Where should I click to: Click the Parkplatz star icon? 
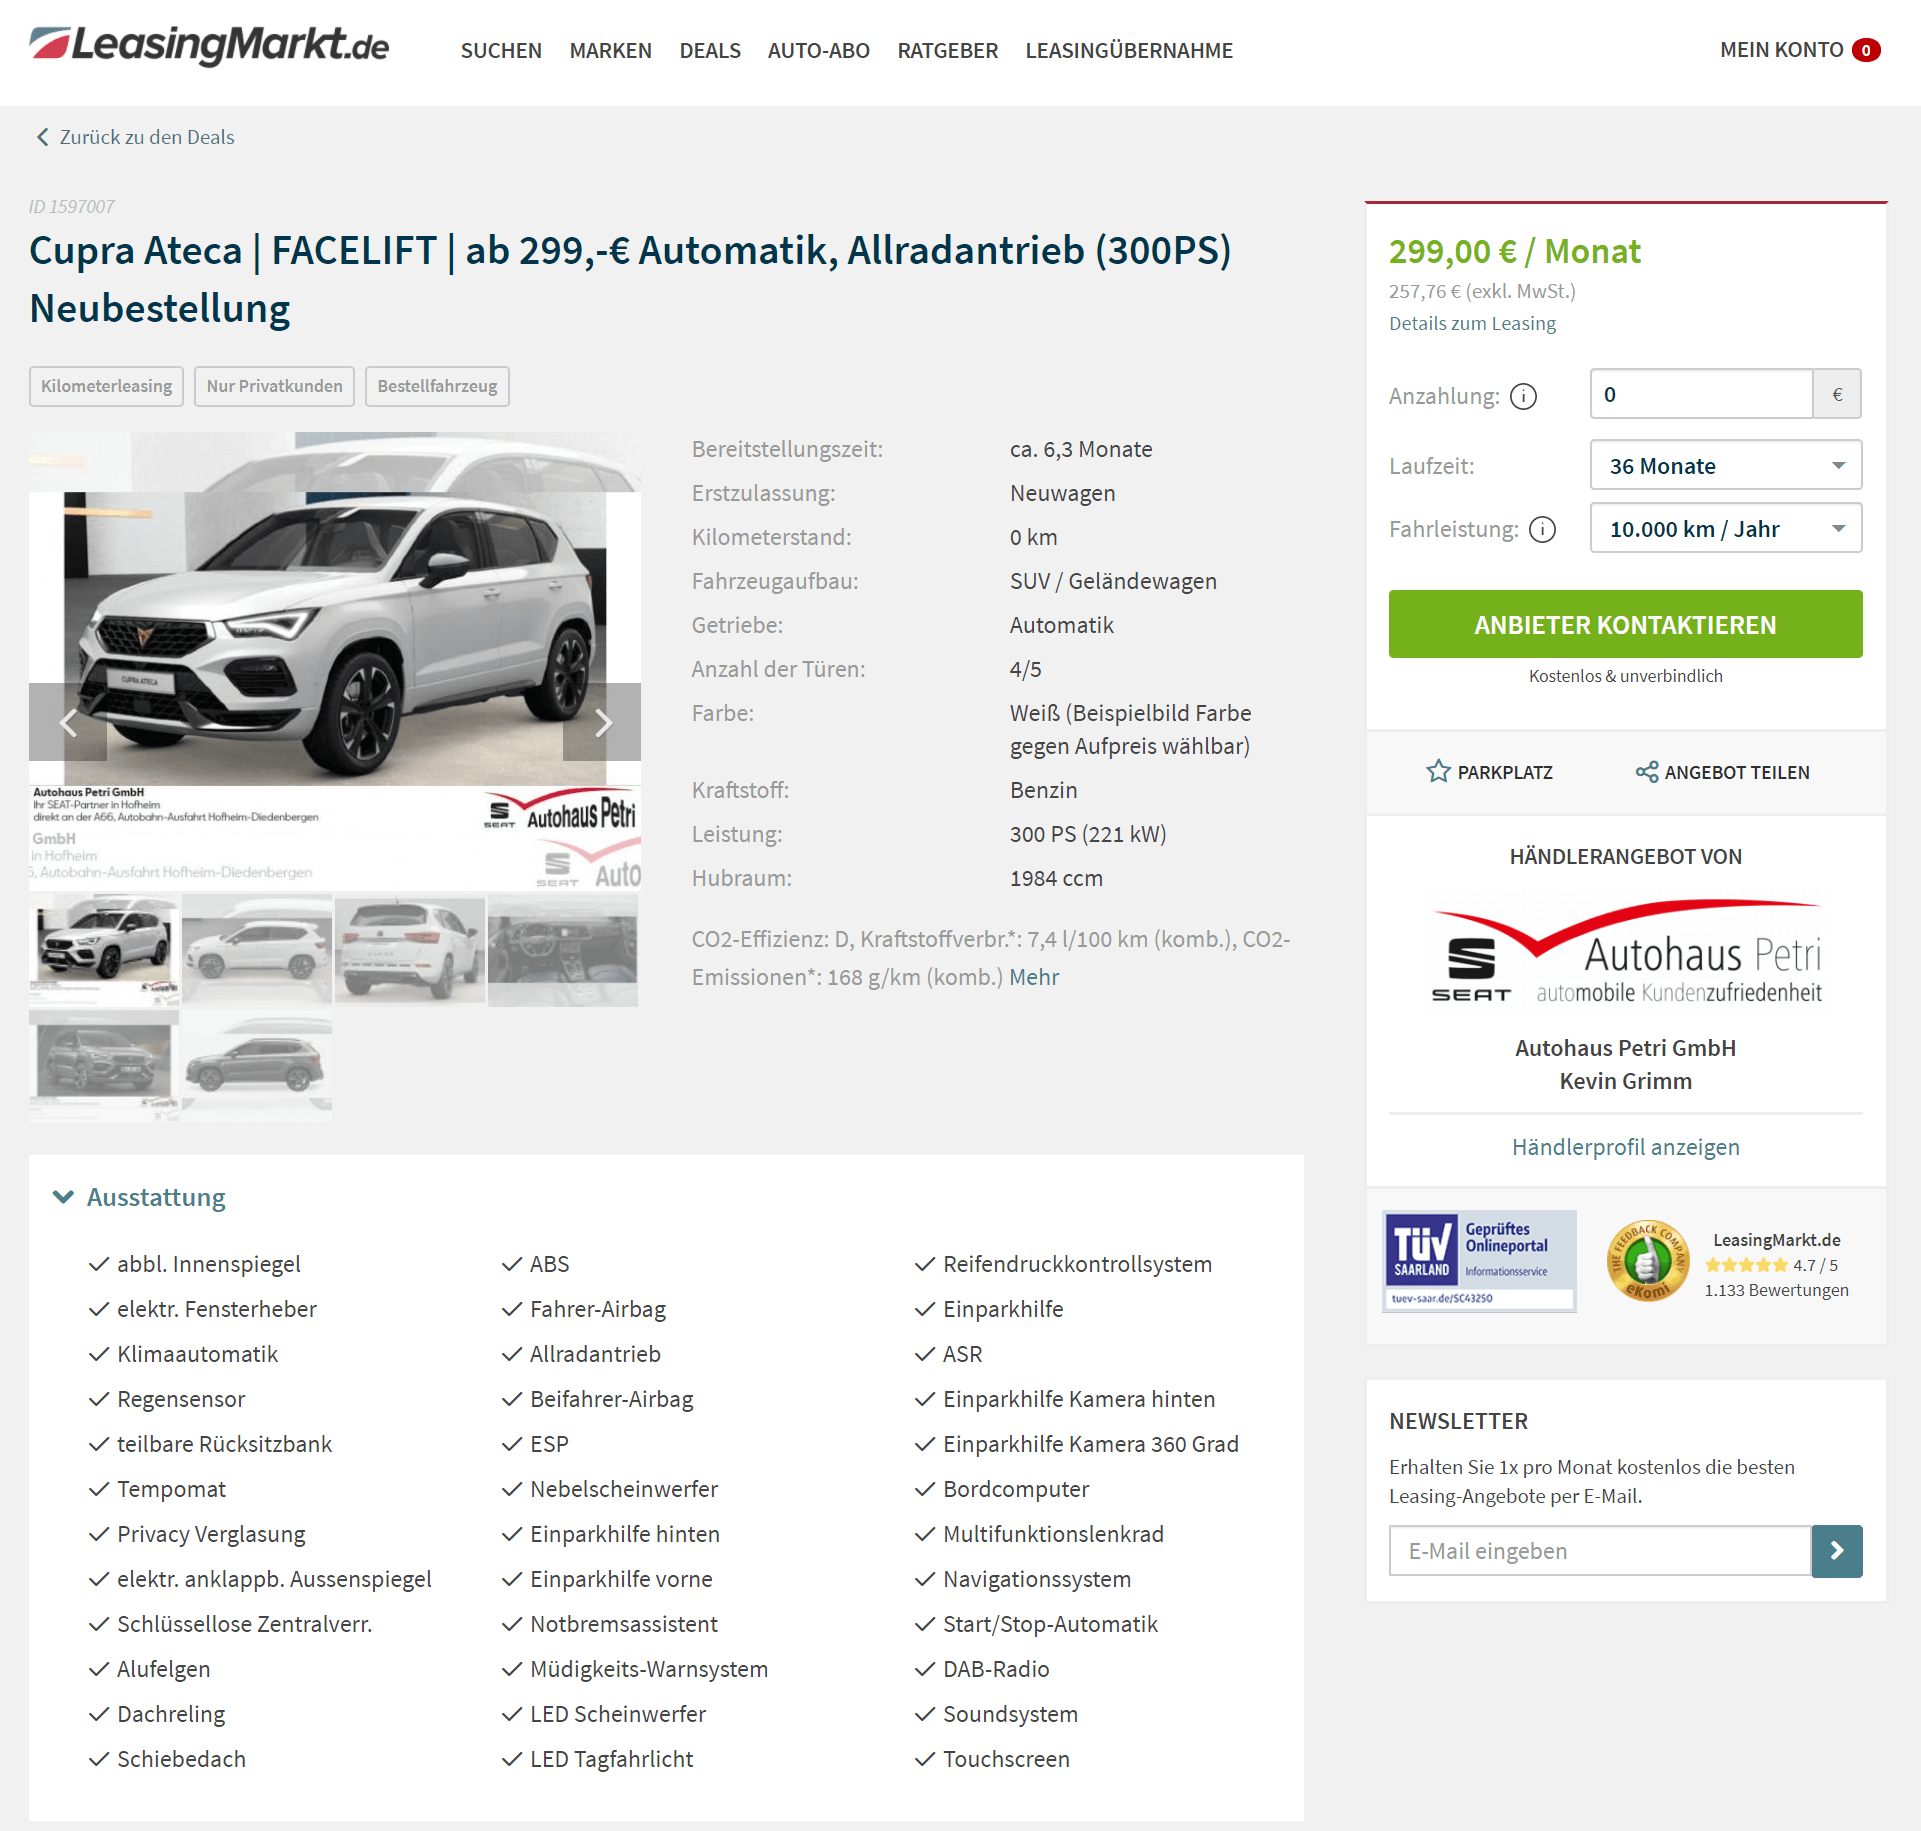[x=1438, y=771]
